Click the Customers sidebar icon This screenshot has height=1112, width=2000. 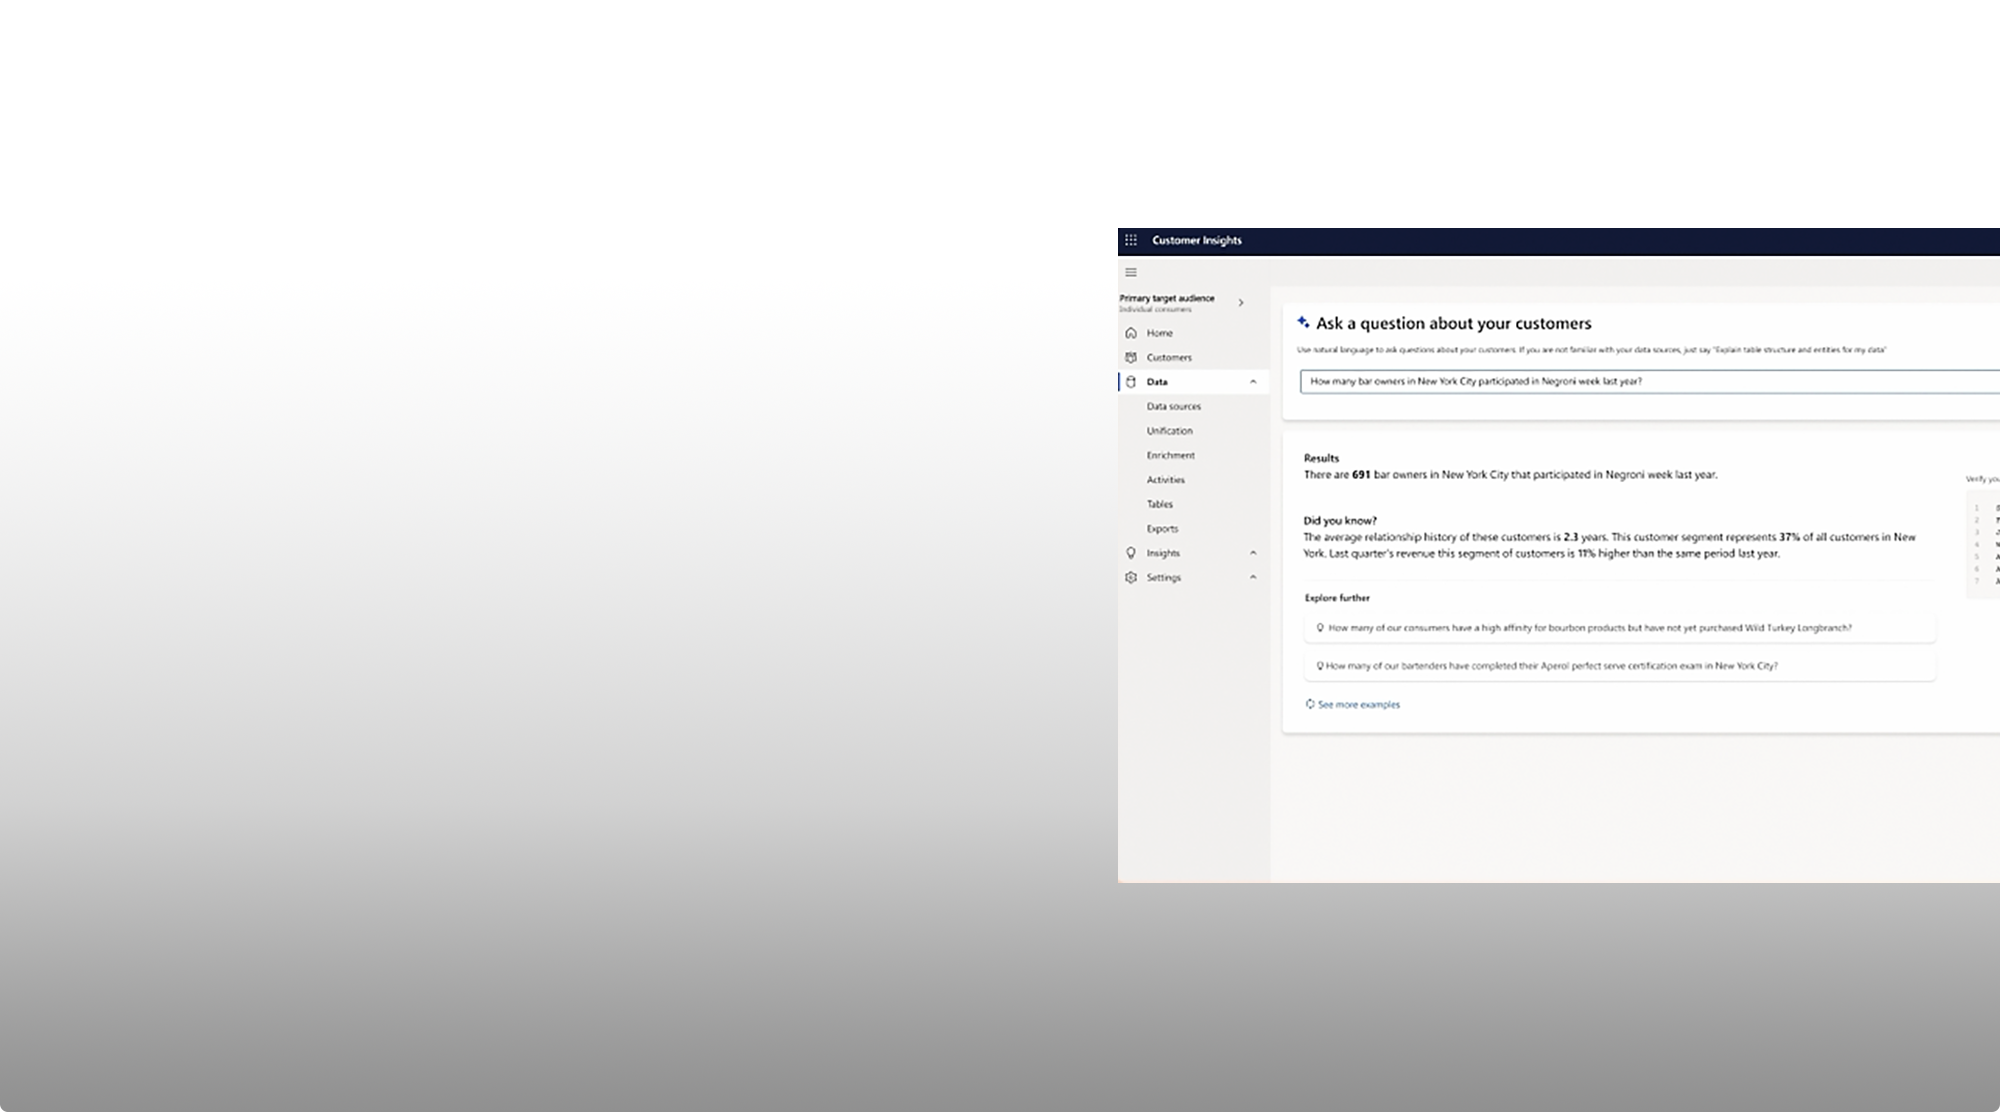coord(1131,357)
